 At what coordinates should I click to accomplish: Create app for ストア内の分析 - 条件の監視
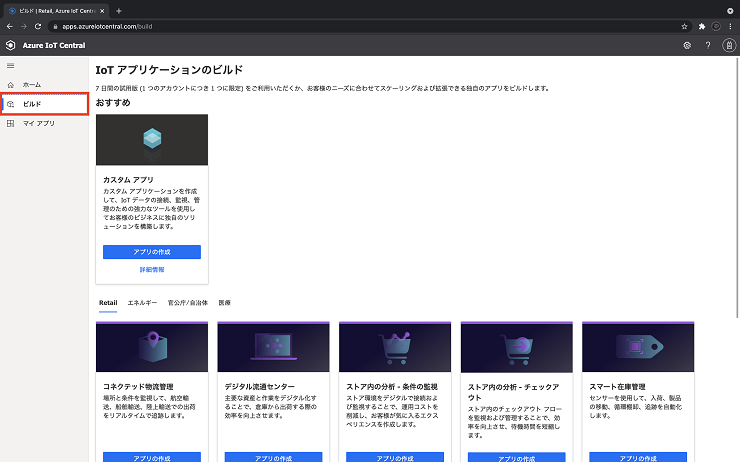pos(395,458)
